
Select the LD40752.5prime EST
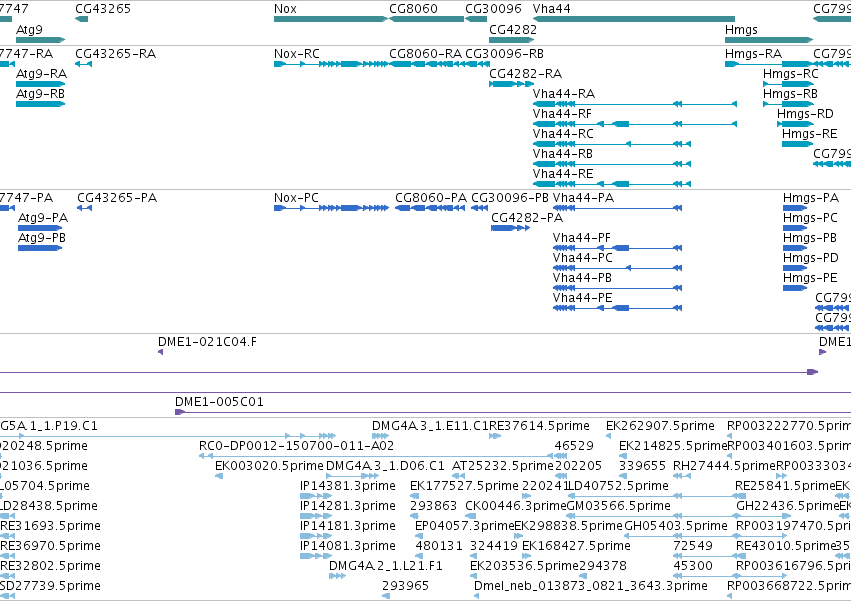click(658, 496)
